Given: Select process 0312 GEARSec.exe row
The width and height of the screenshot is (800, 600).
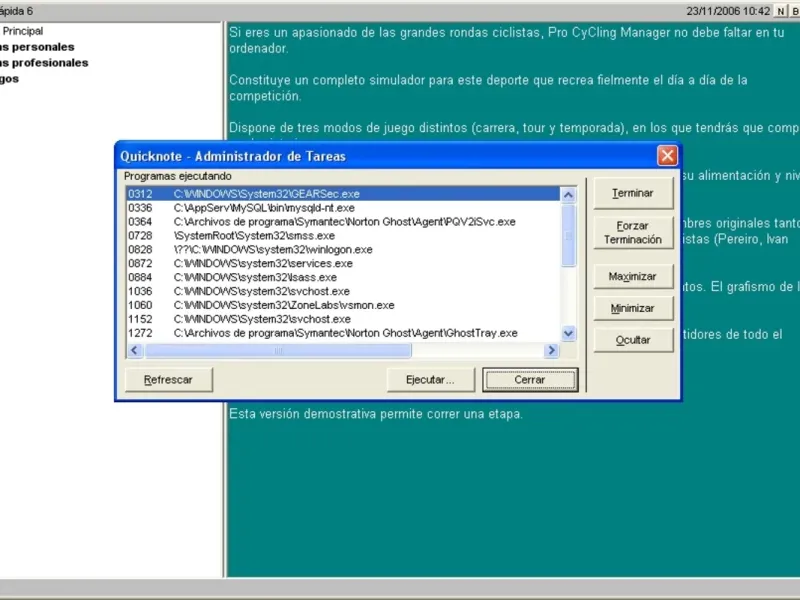Looking at the screenshot, I should tap(343, 194).
